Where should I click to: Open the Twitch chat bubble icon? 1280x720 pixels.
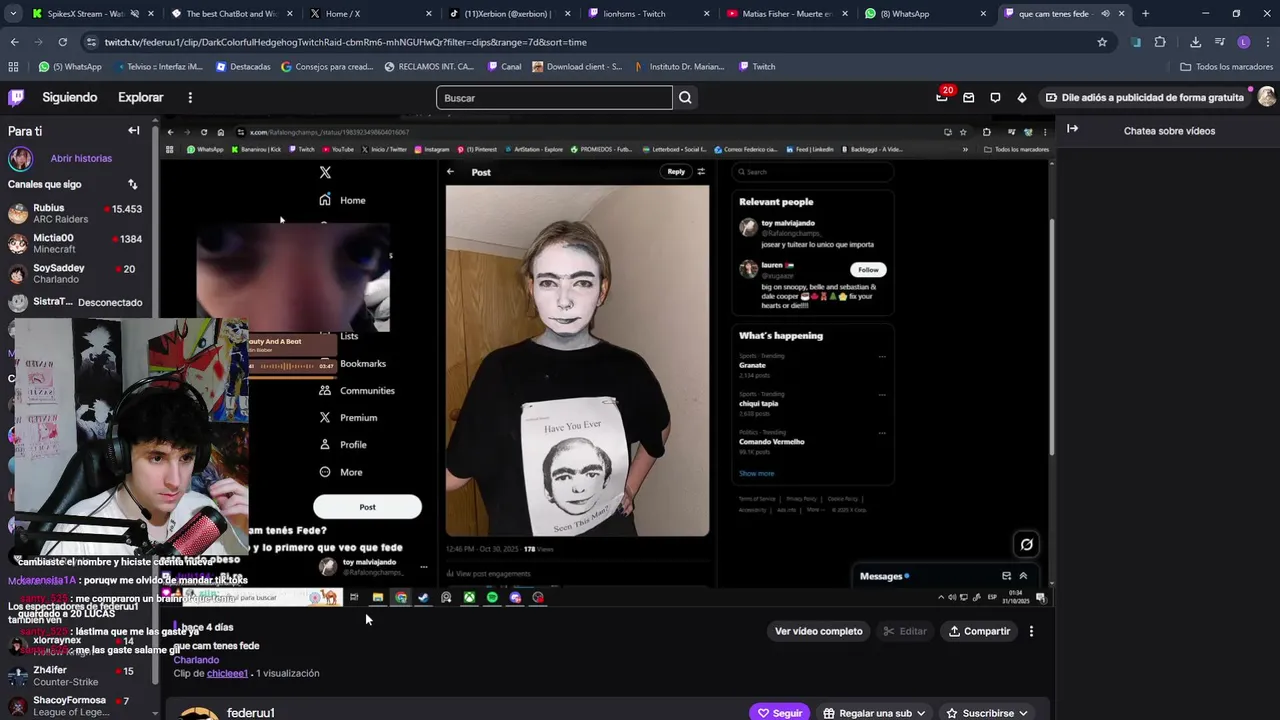[x=995, y=97]
